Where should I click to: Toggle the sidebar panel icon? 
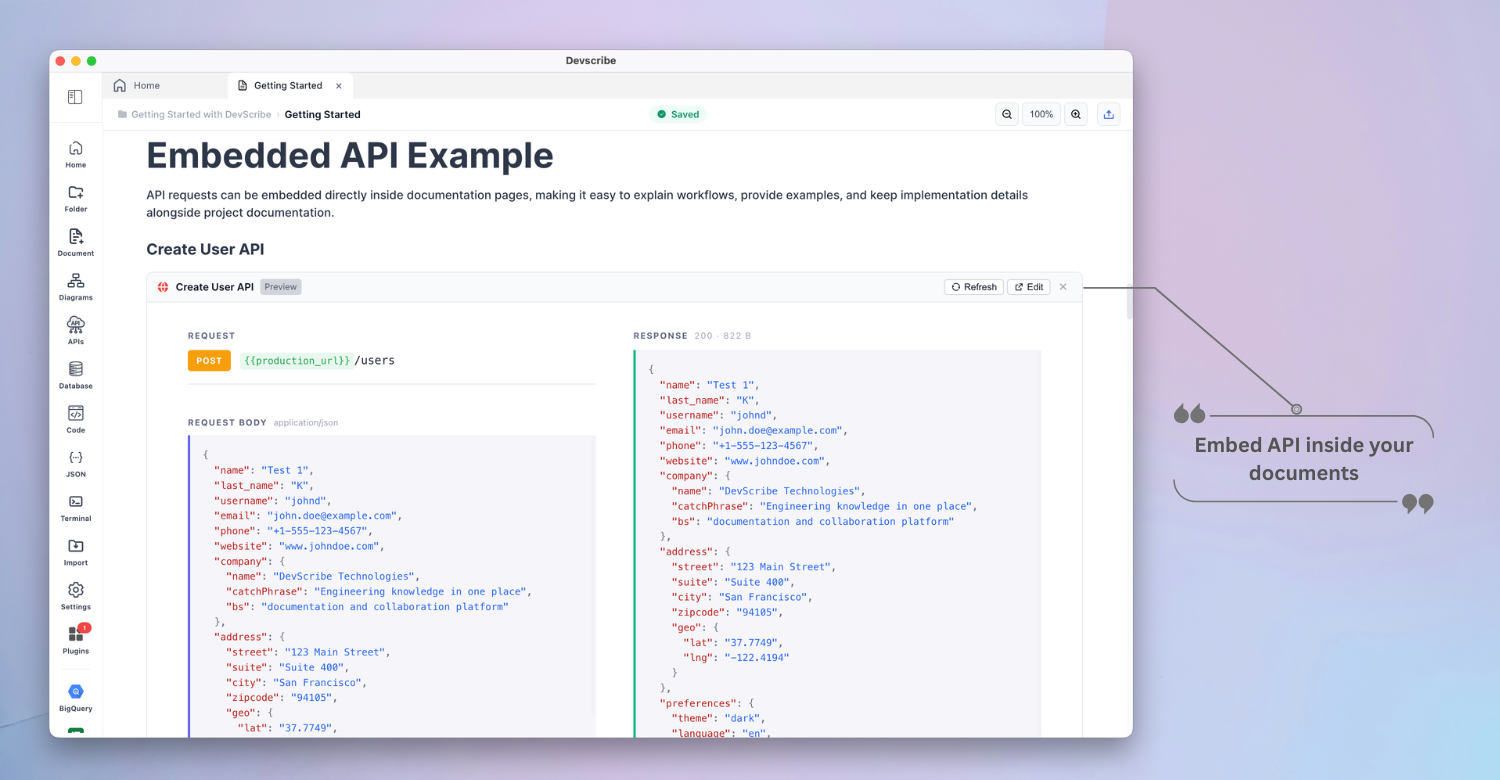pyautogui.click(x=75, y=97)
